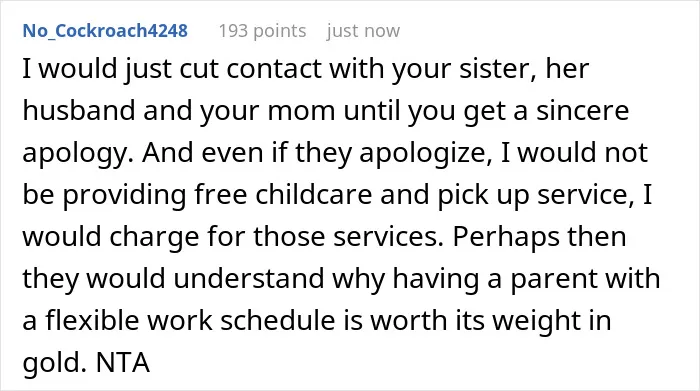This screenshot has width=700, height=391.
Task: Click the 193 points score
Action: pyautogui.click(x=262, y=31)
